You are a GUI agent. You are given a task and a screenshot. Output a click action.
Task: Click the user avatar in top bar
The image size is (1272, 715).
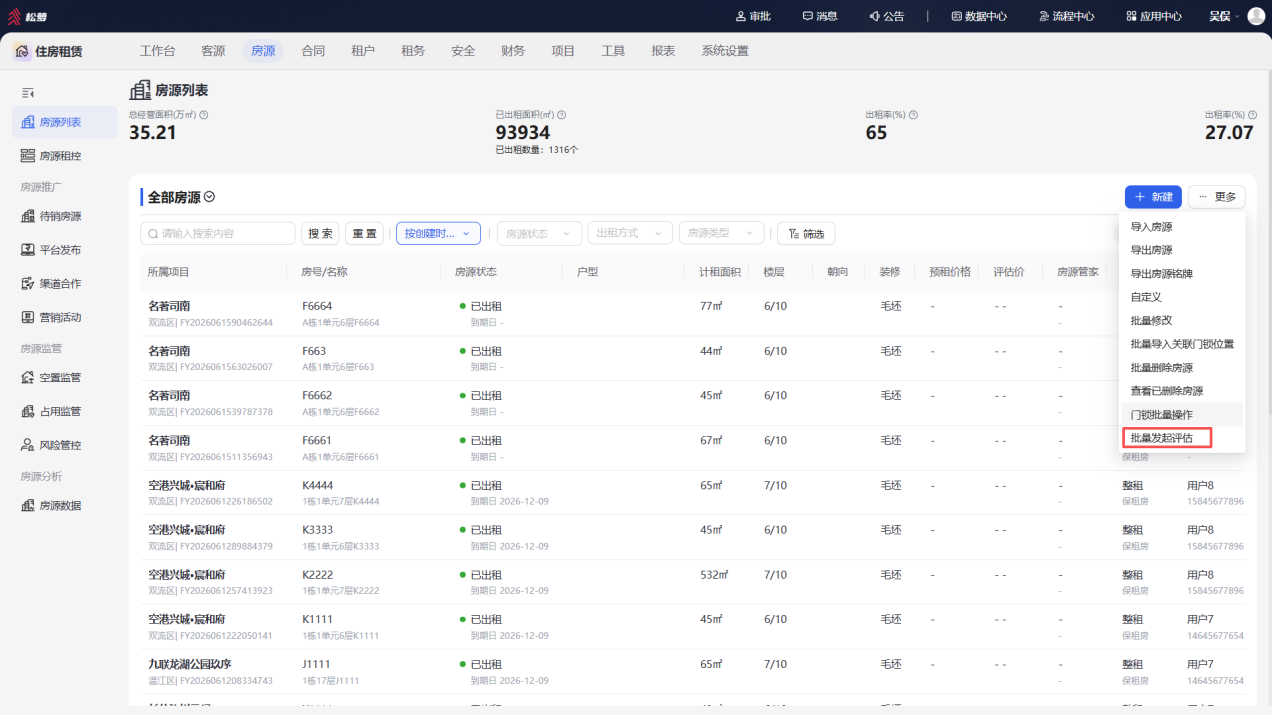pos(1256,16)
